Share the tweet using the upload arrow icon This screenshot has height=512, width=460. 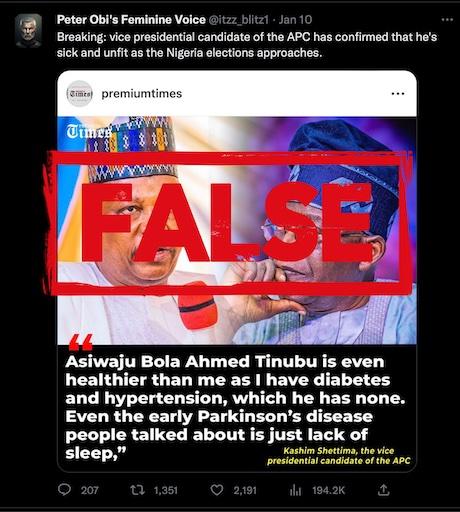pos(384,490)
